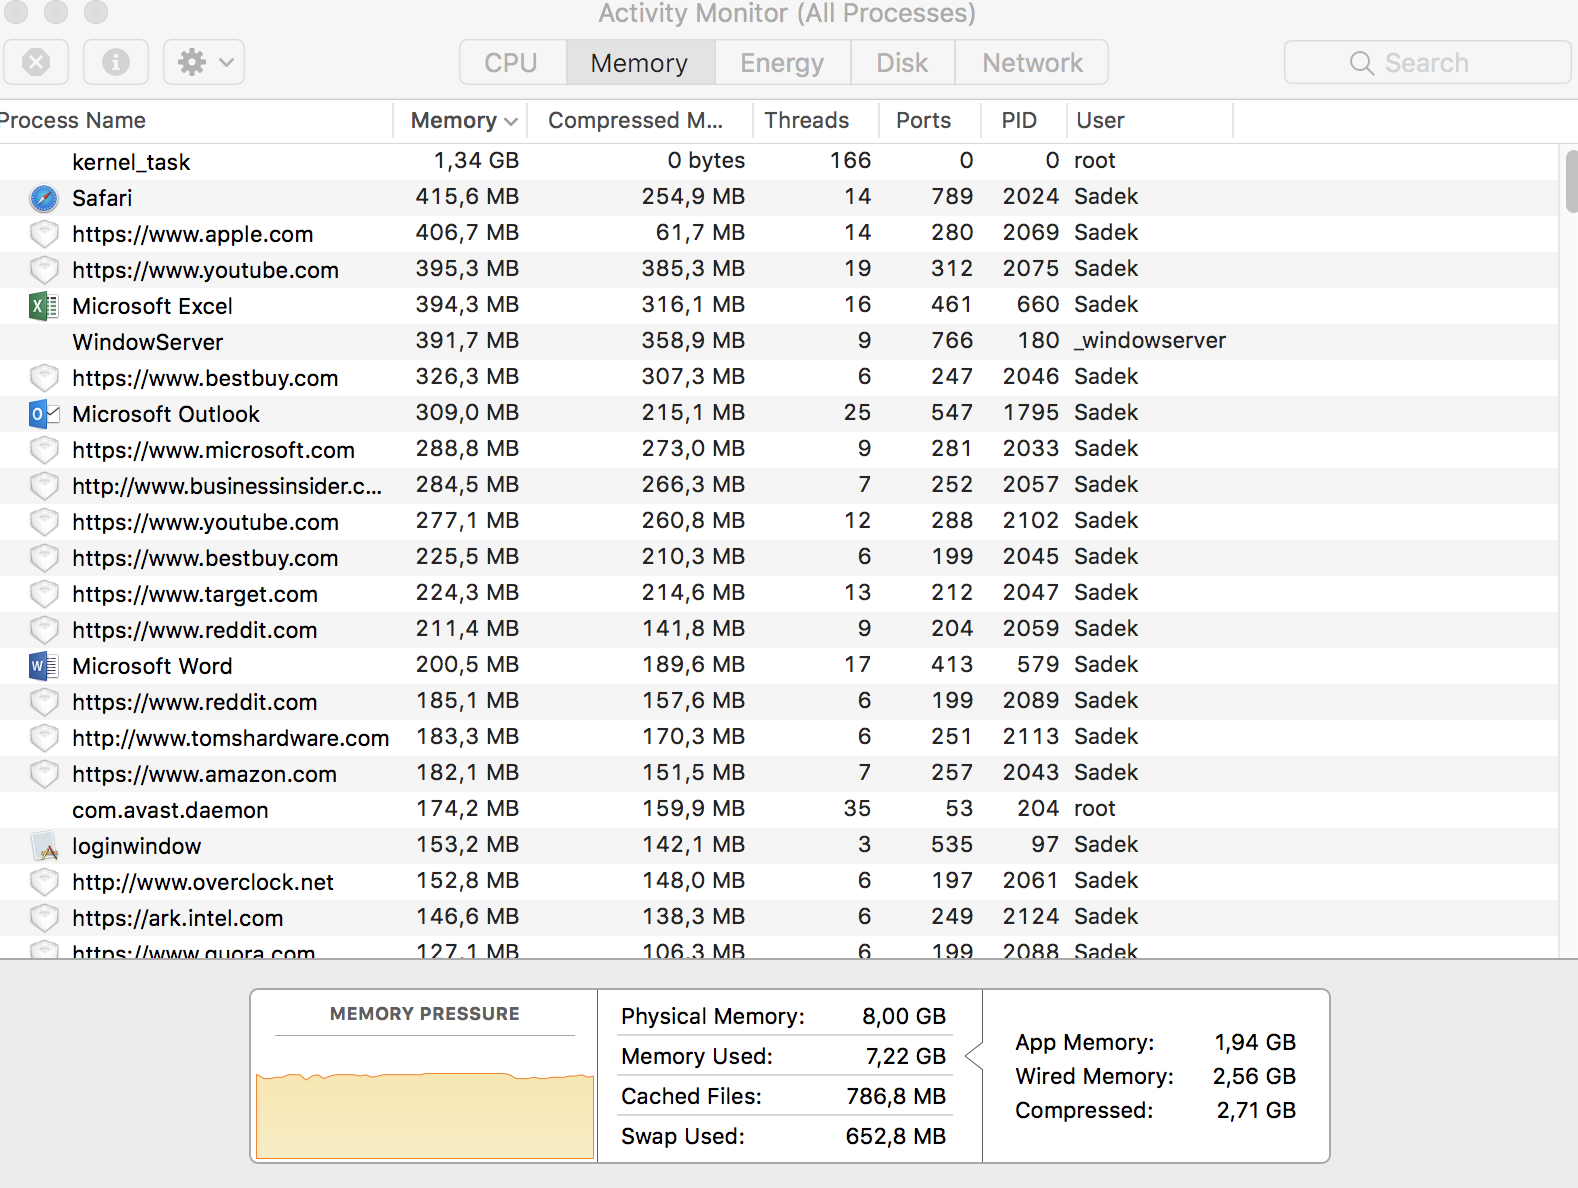The width and height of the screenshot is (1578, 1188).
Task: Click the shield icon beside https://ark.intel.com
Action: [x=44, y=918]
